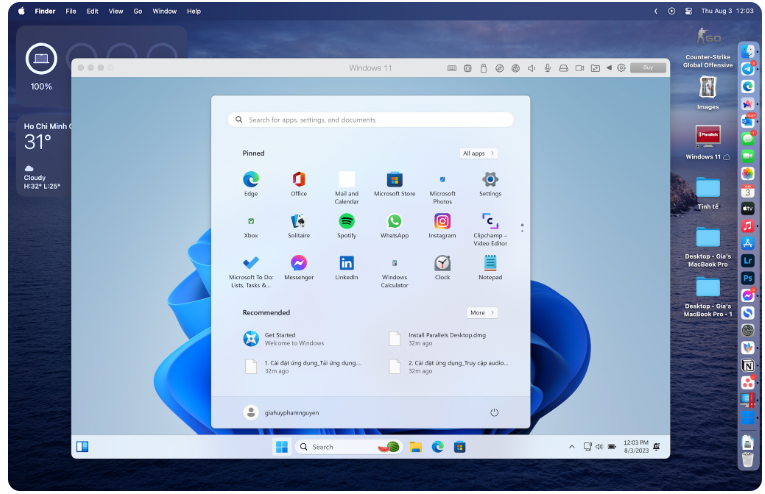Click the Parallels configuration gear icon
The image size is (765, 494).
[x=621, y=68]
